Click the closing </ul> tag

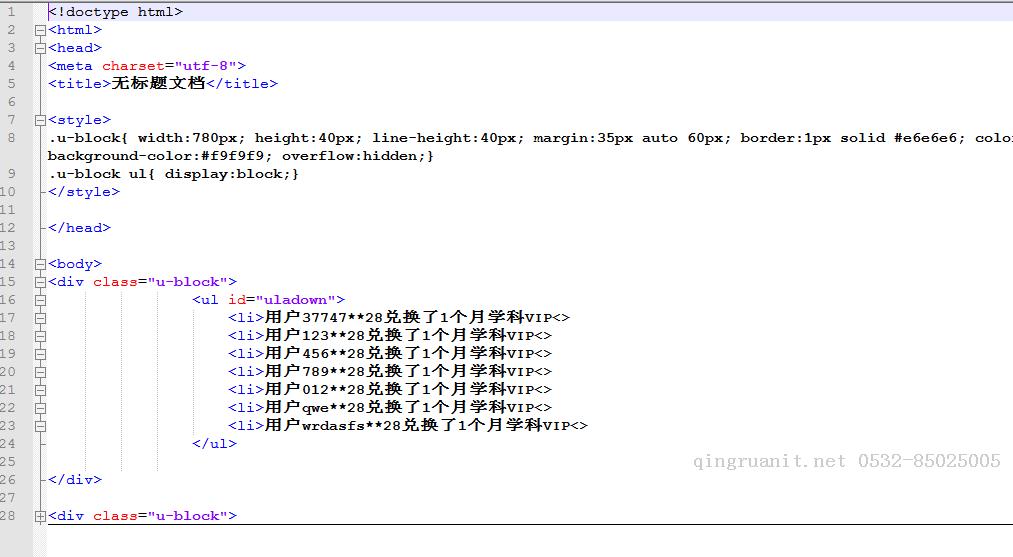(x=215, y=444)
